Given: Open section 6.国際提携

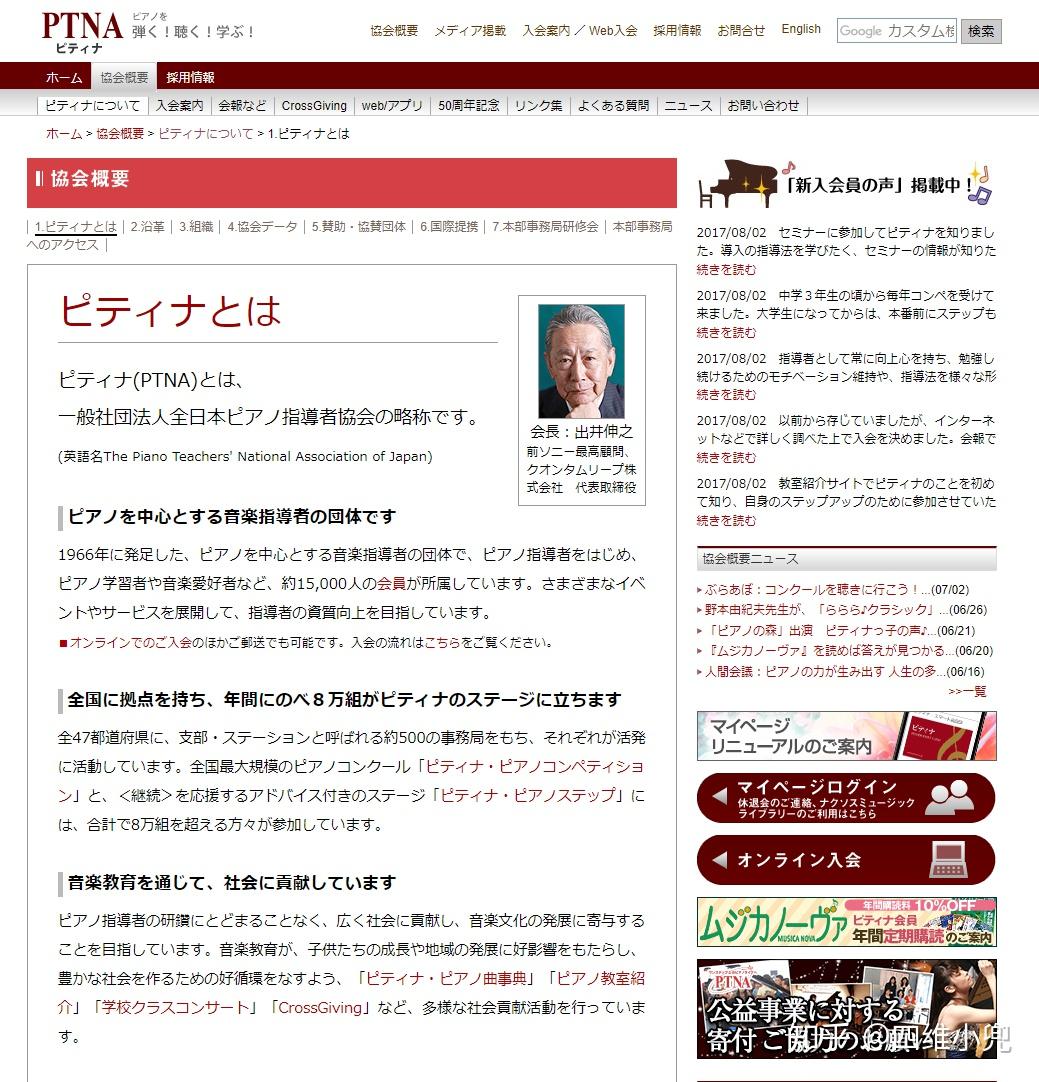Looking at the screenshot, I should click(x=448, y=226).
